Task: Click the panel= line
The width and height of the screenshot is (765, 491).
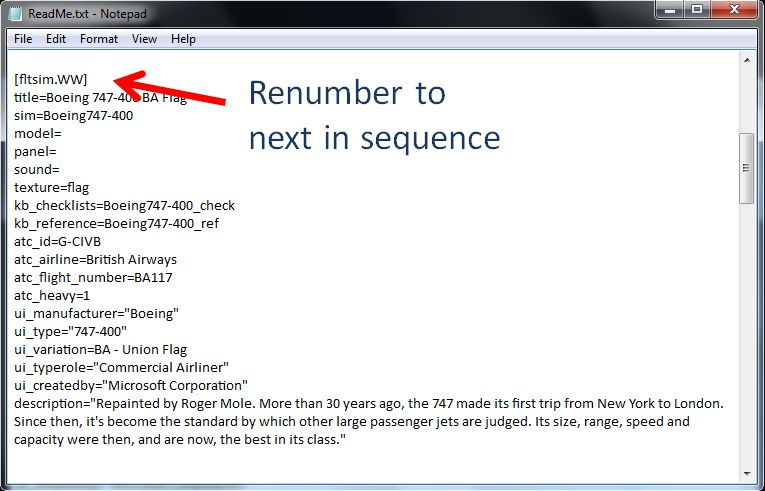Action: 35,151
